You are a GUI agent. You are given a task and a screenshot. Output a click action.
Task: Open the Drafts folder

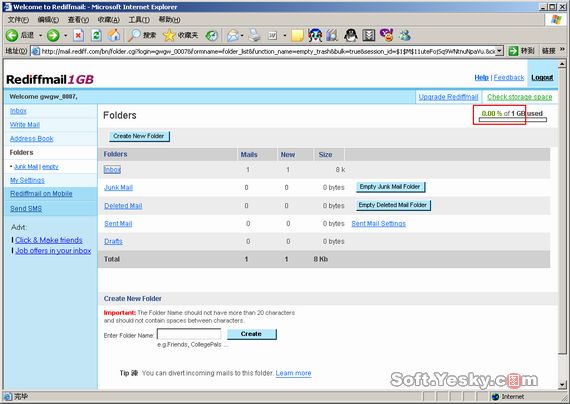point(113,241)
